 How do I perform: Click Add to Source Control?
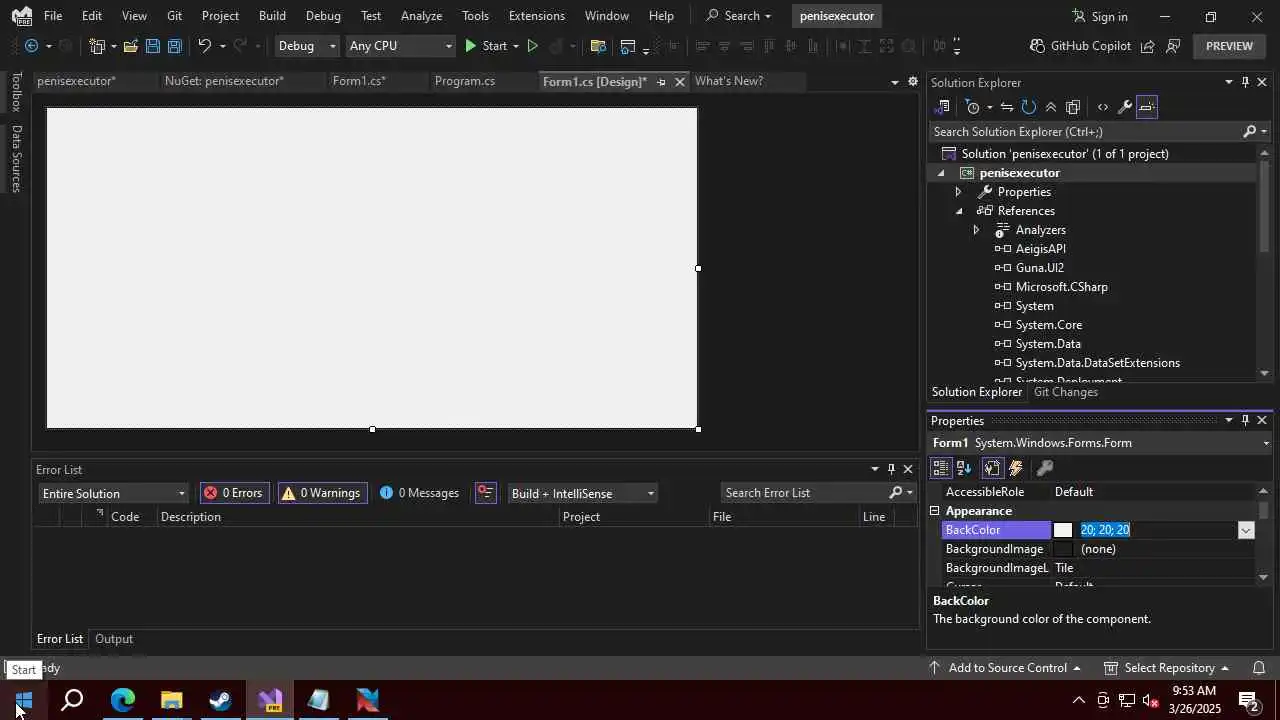(x=1005, y=668)
